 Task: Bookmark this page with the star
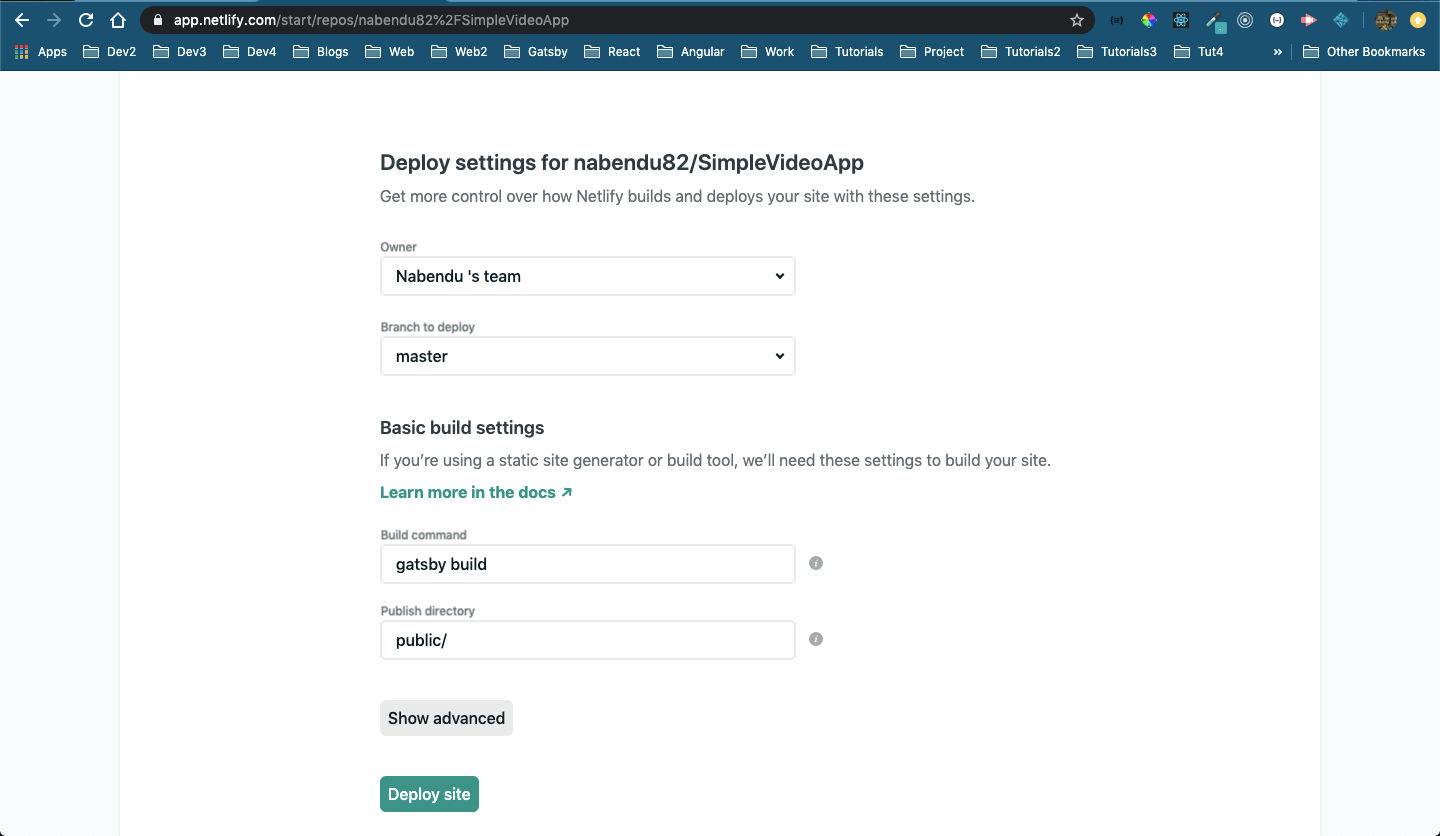1077,20
